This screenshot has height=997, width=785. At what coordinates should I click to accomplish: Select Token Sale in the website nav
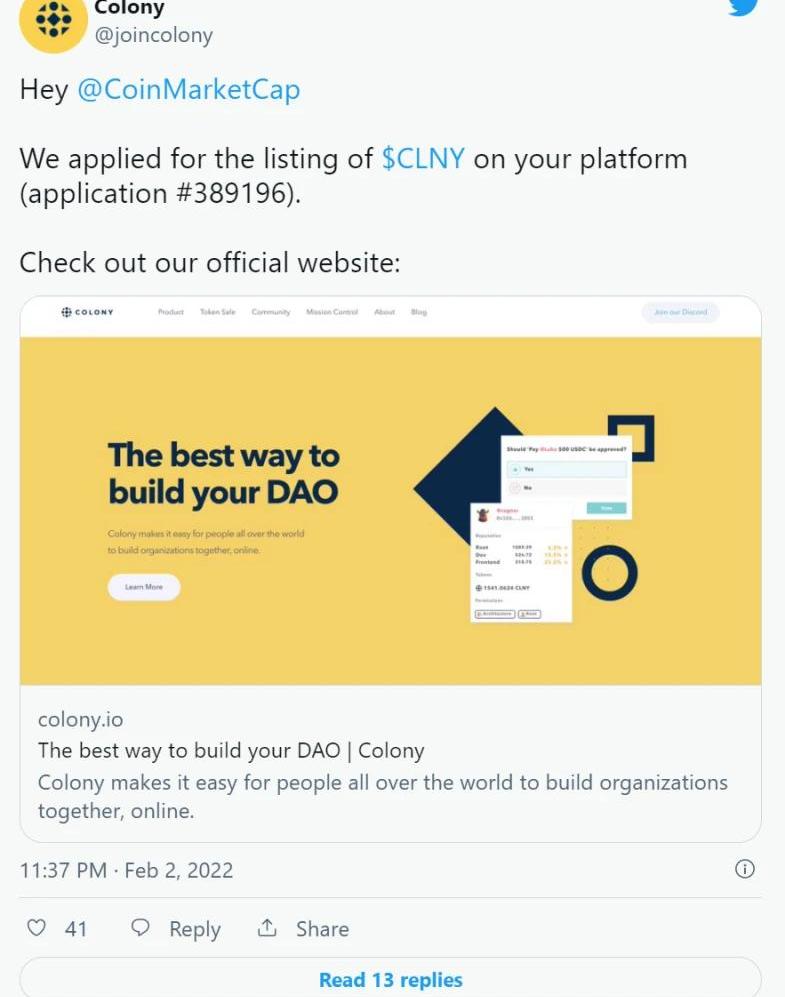coord(218,312)
